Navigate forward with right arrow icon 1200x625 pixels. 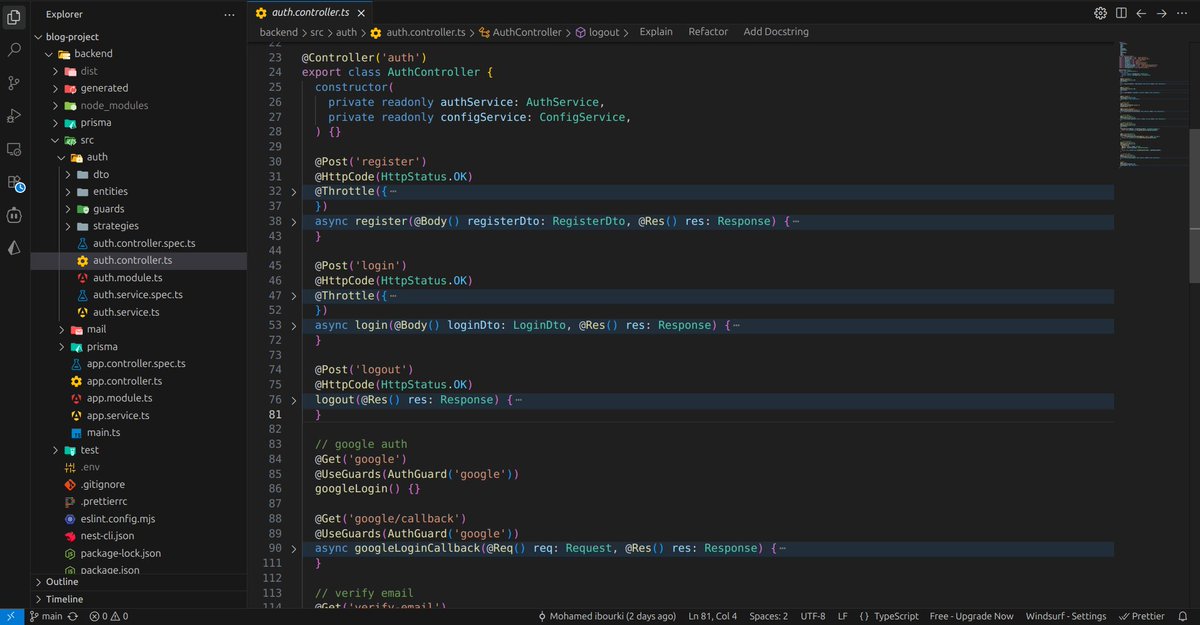(x=1162, y=13)
